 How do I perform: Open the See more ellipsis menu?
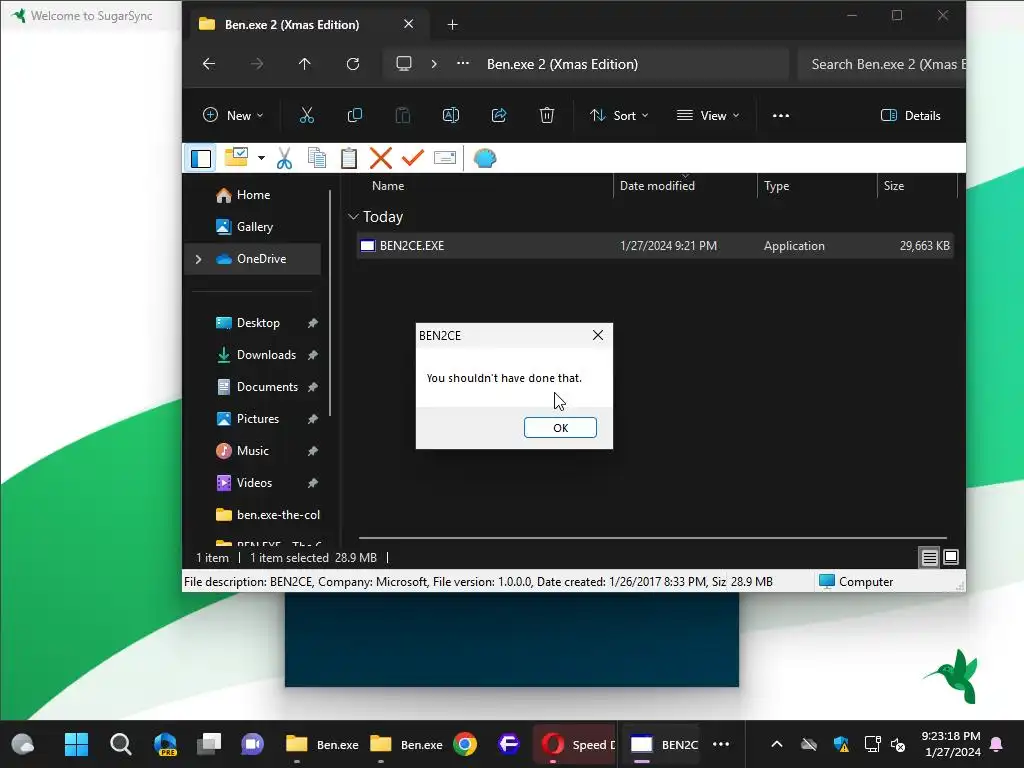pos(781,116)
